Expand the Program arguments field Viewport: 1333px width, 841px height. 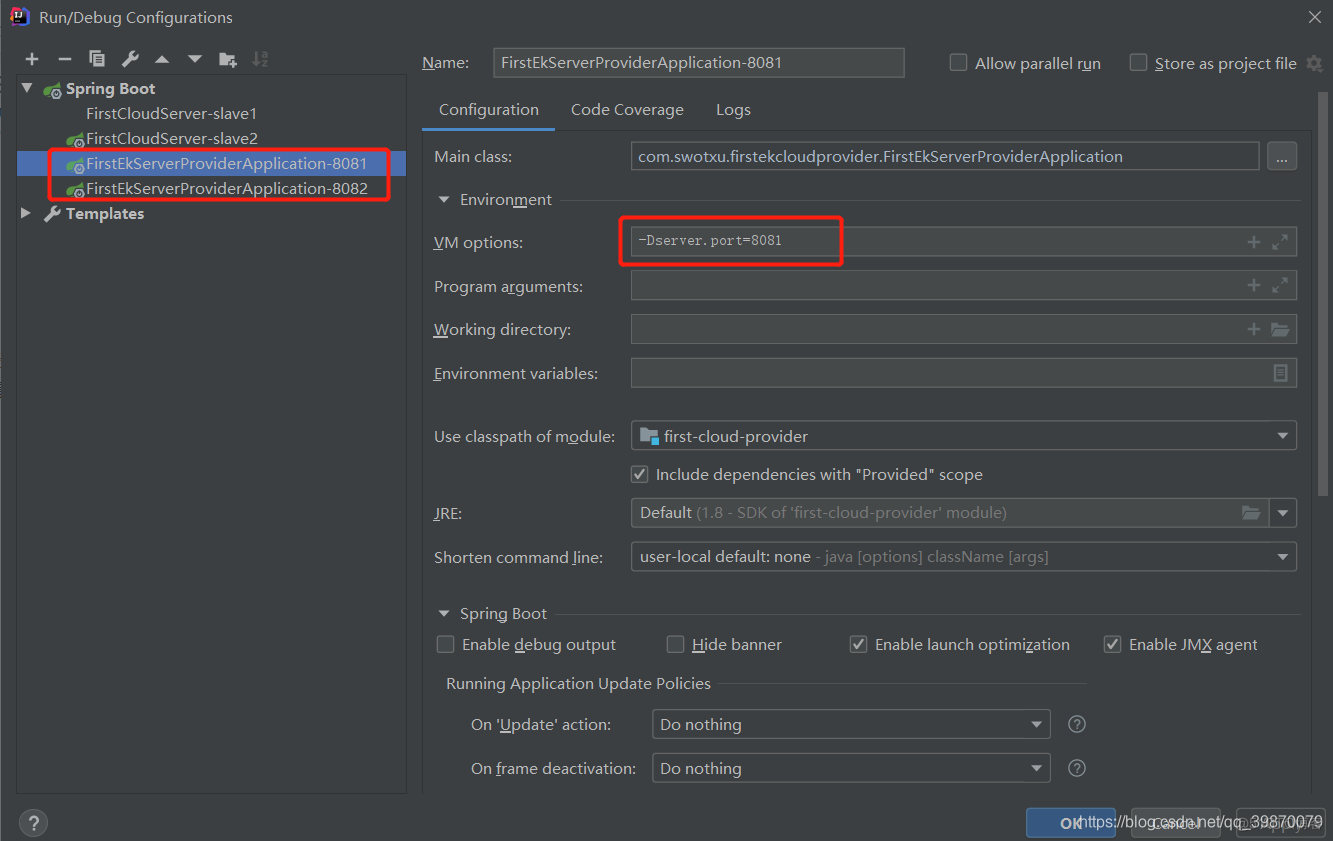(x=1280, y=285)
